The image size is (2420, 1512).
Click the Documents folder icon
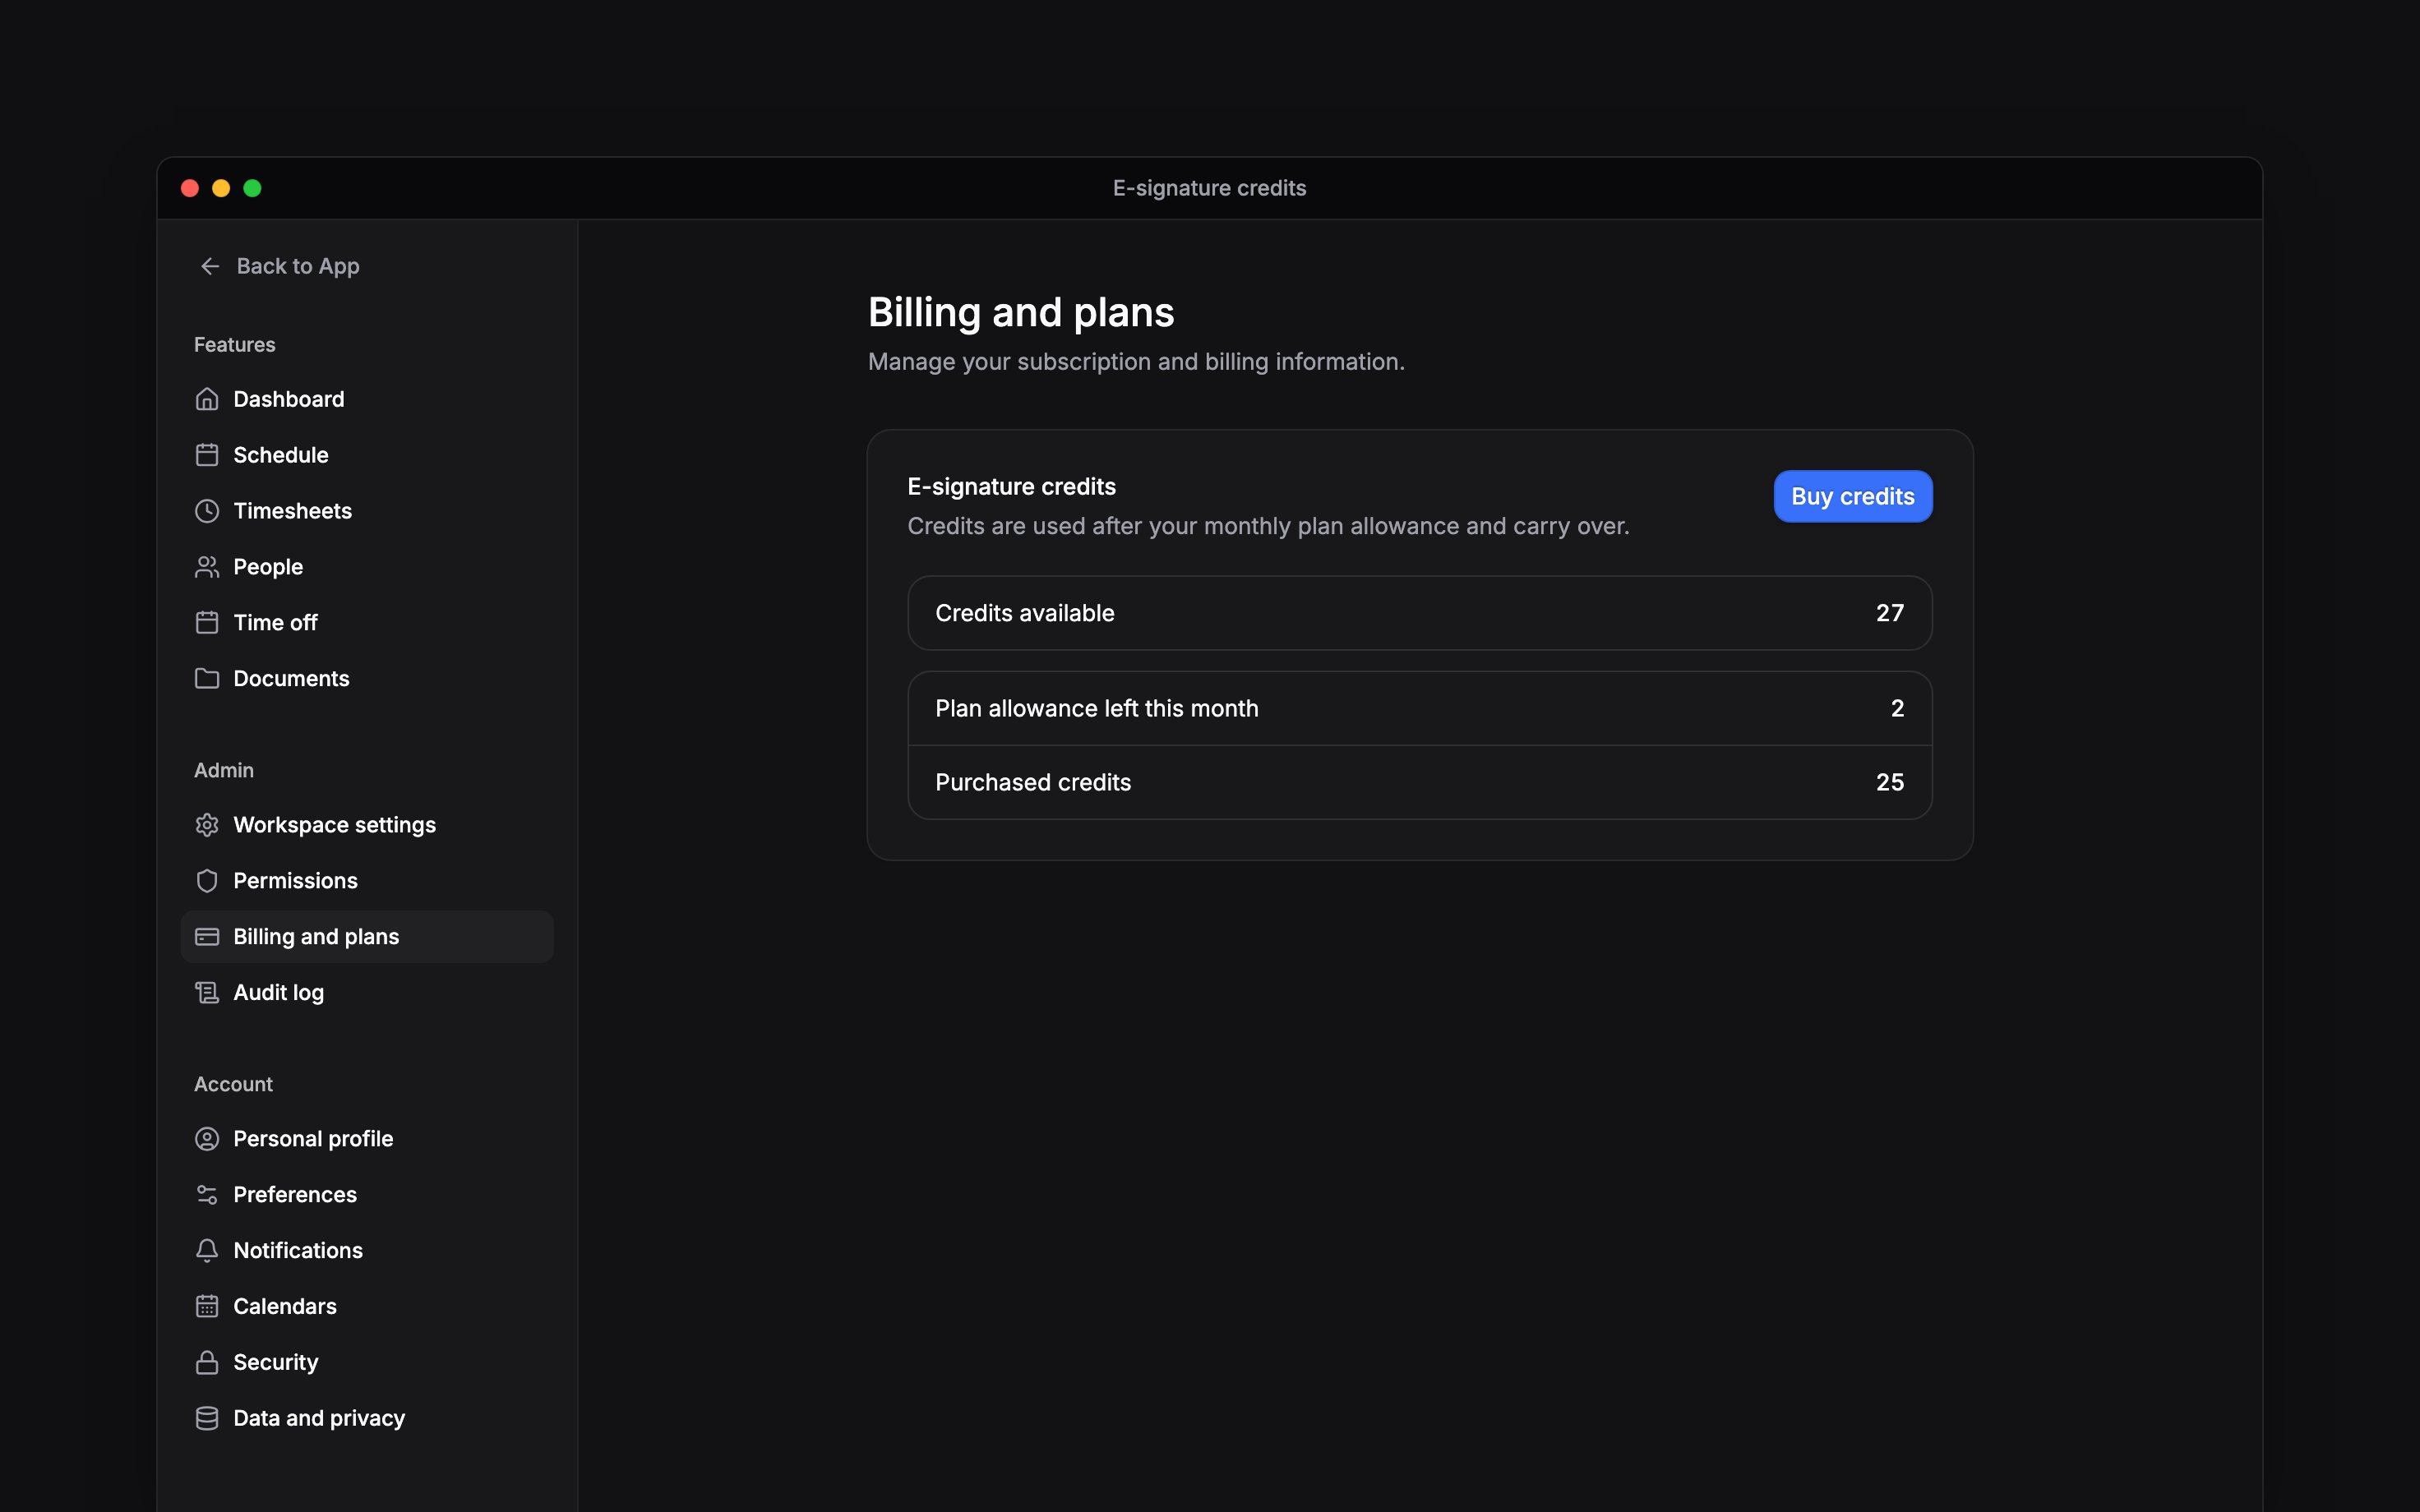coord(207,679)
